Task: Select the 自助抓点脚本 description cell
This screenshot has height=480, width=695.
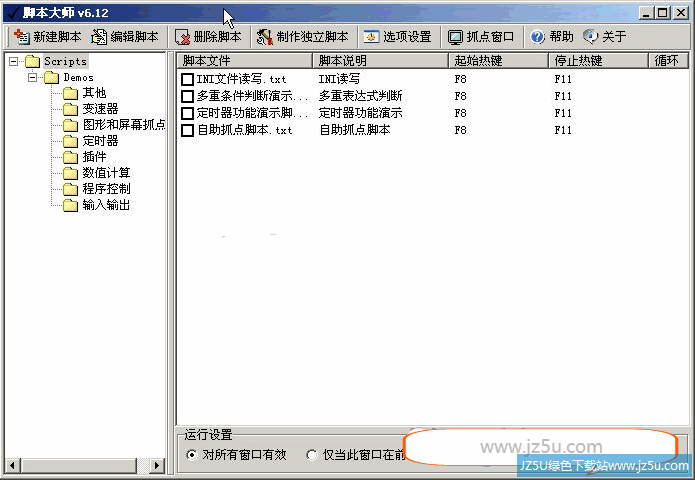Action: point(355,130)
